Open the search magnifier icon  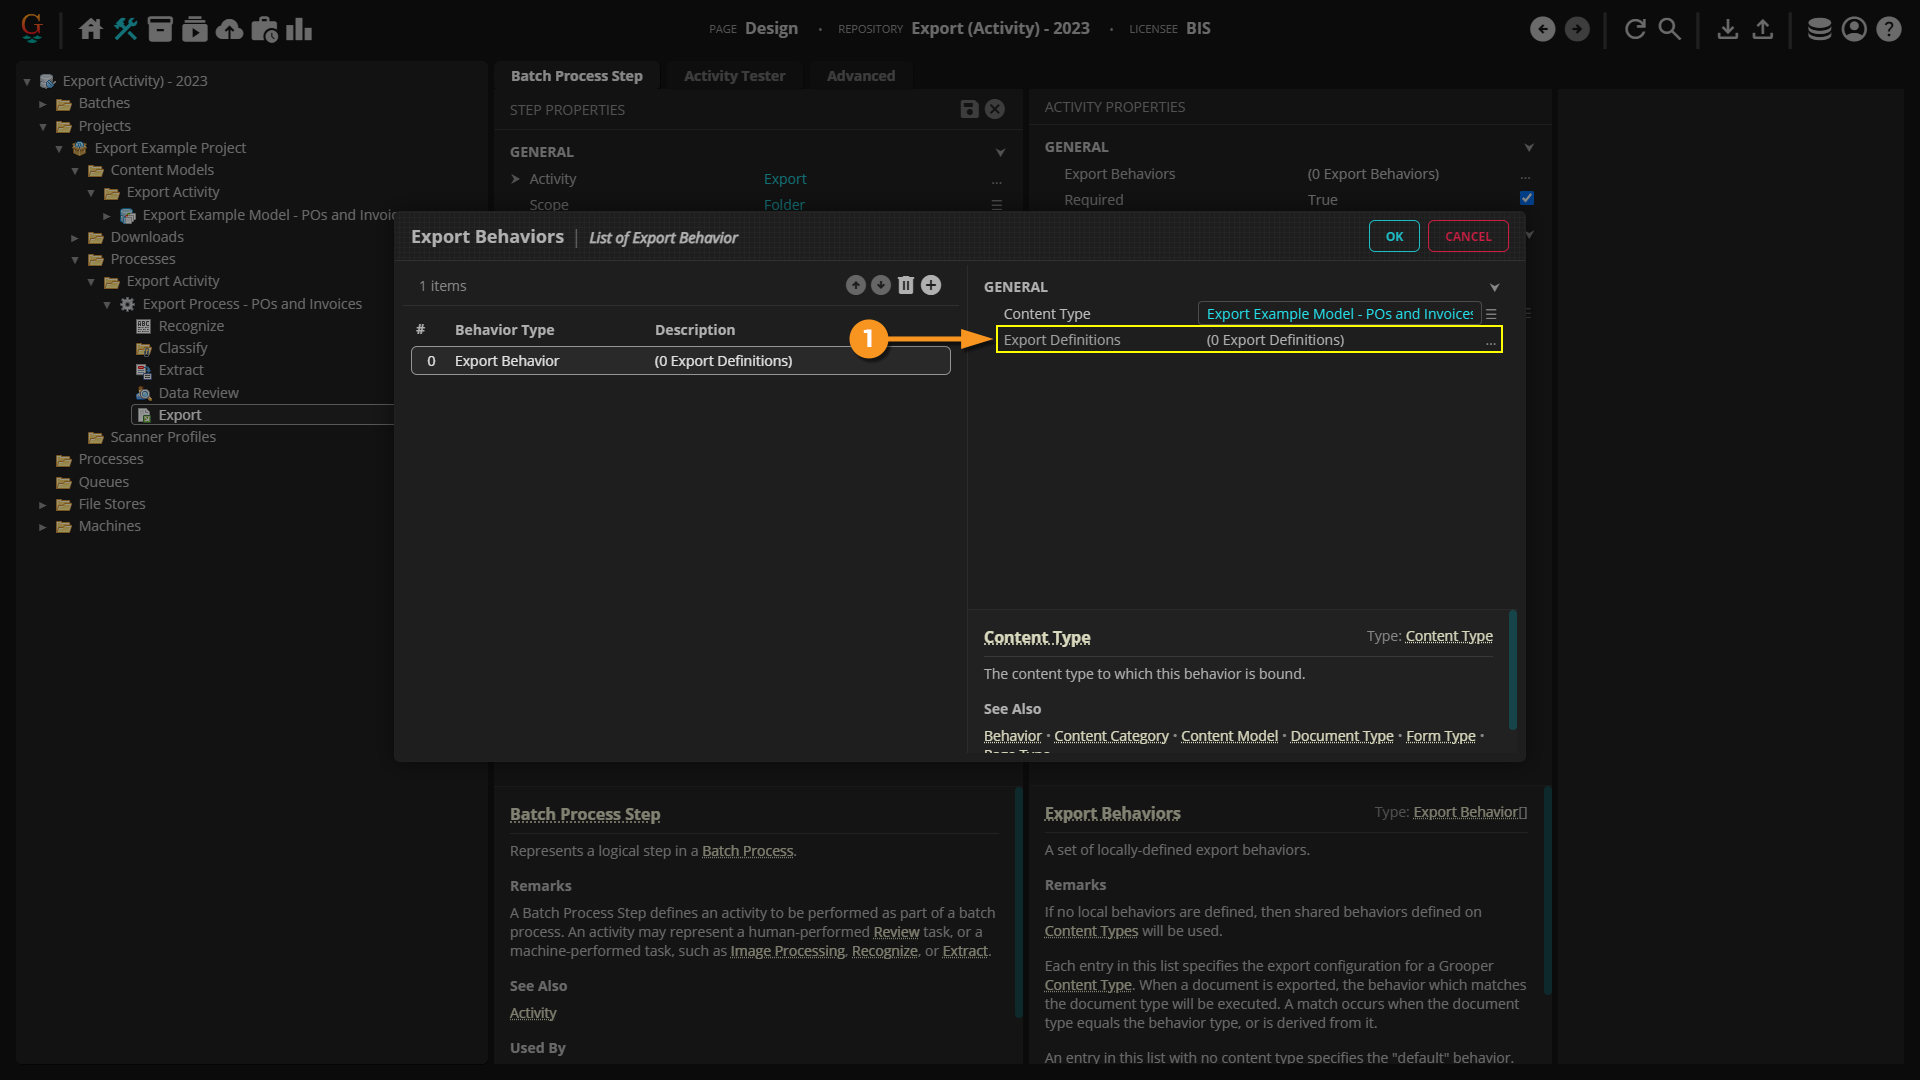click(1670, 29)
